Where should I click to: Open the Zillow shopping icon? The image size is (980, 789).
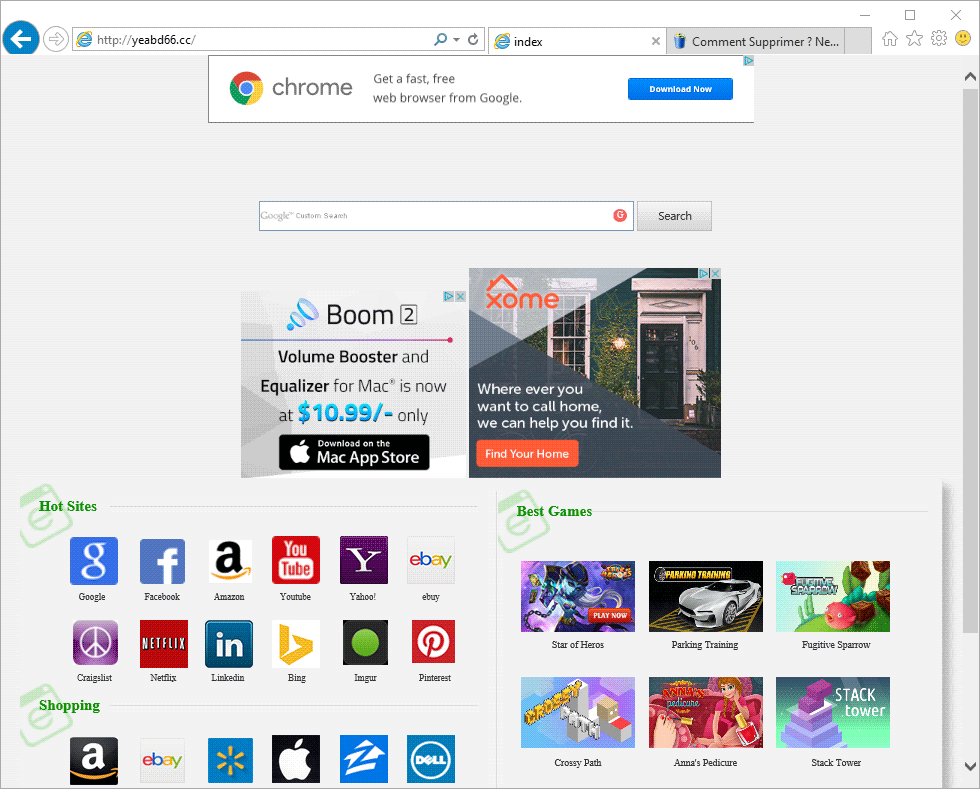(364, 759)
